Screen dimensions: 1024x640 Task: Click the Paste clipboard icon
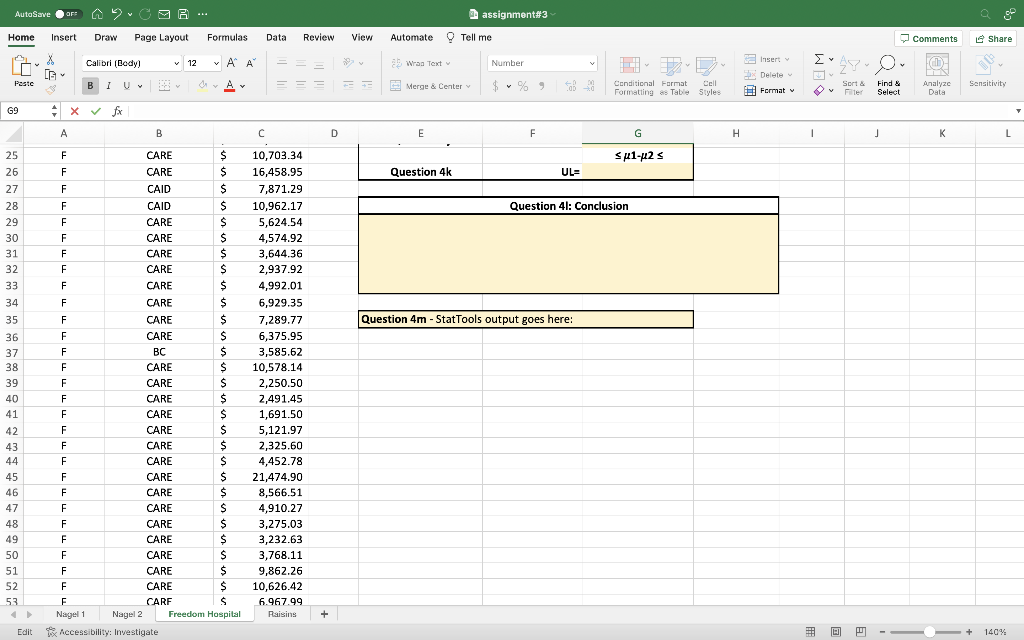pos(21,66)
